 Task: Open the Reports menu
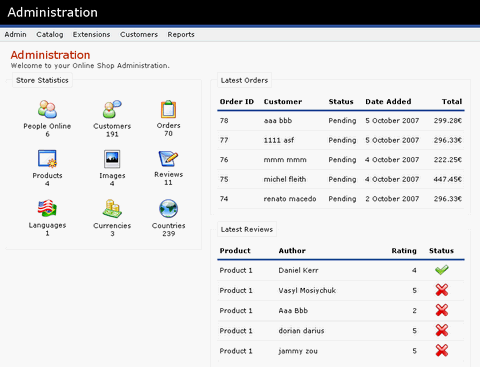tap(181, 34)
